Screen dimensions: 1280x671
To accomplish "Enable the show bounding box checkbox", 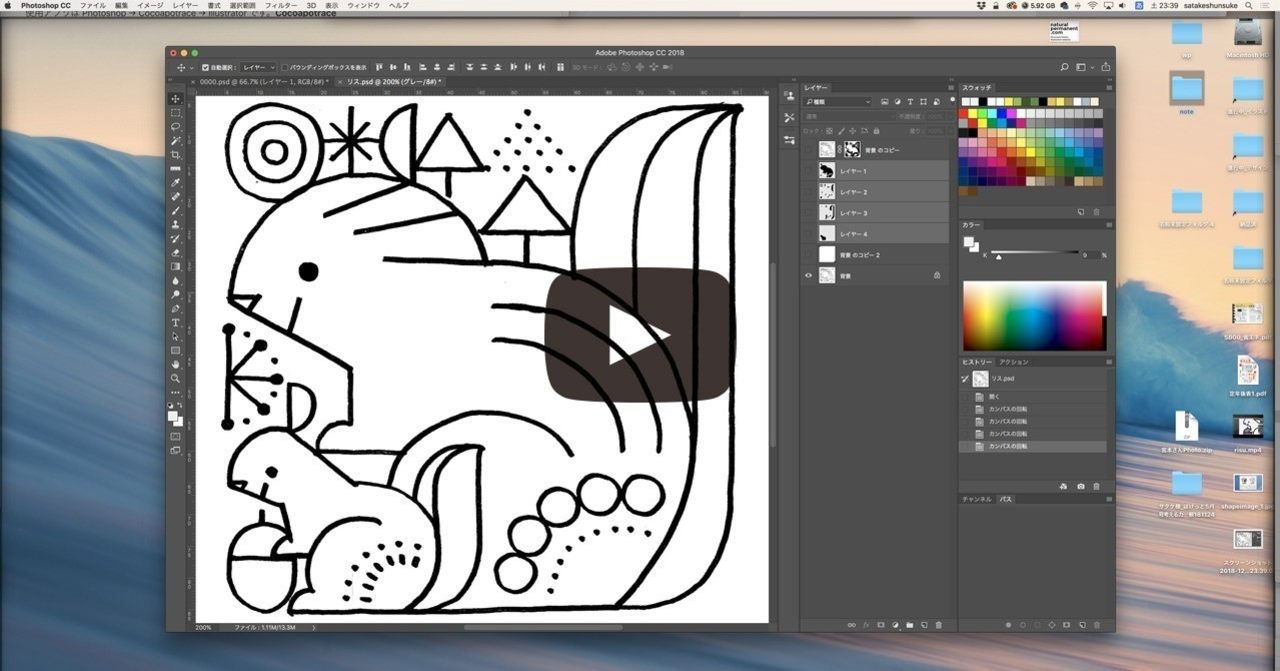I will pyautogui.click(x=284, y=67).
